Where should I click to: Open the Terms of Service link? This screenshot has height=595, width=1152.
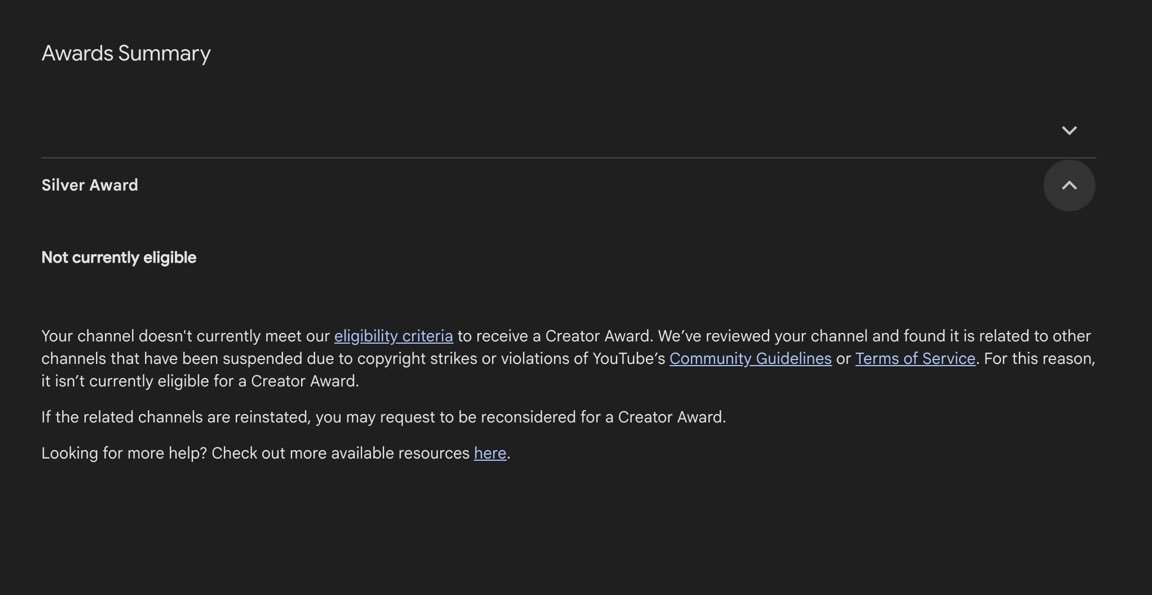click(x=915, y=358)
